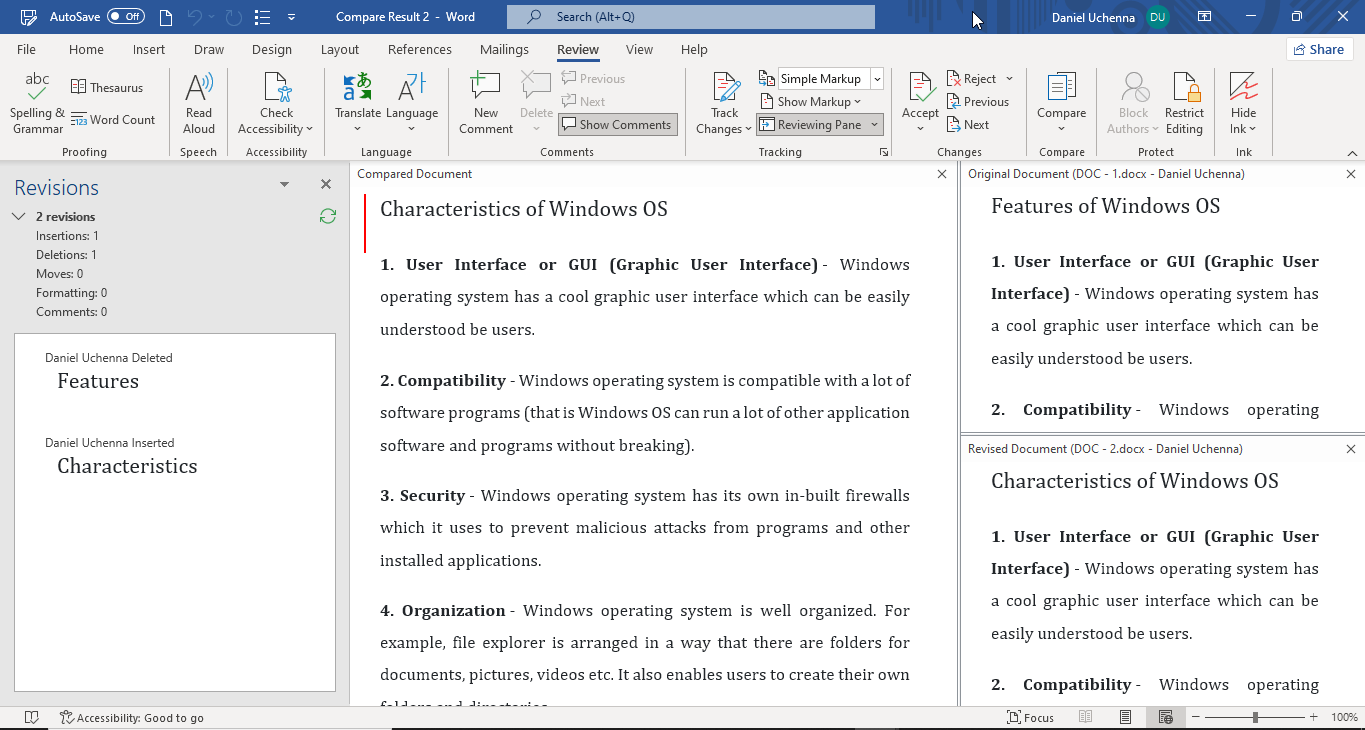This screenshot has height=730, width=1365.
Task: Insert a New Comment
Action: pyautogui.click(x=485, y=103)
